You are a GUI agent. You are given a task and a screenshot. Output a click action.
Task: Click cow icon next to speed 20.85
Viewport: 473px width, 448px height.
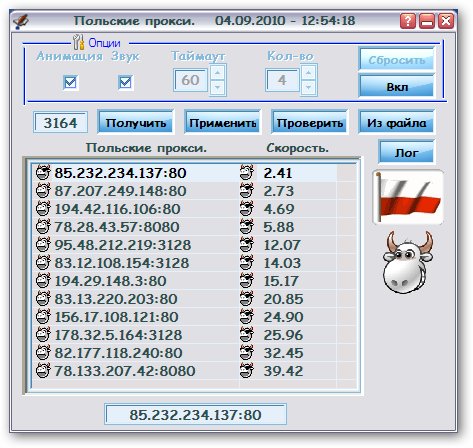(x=247, y=299)
